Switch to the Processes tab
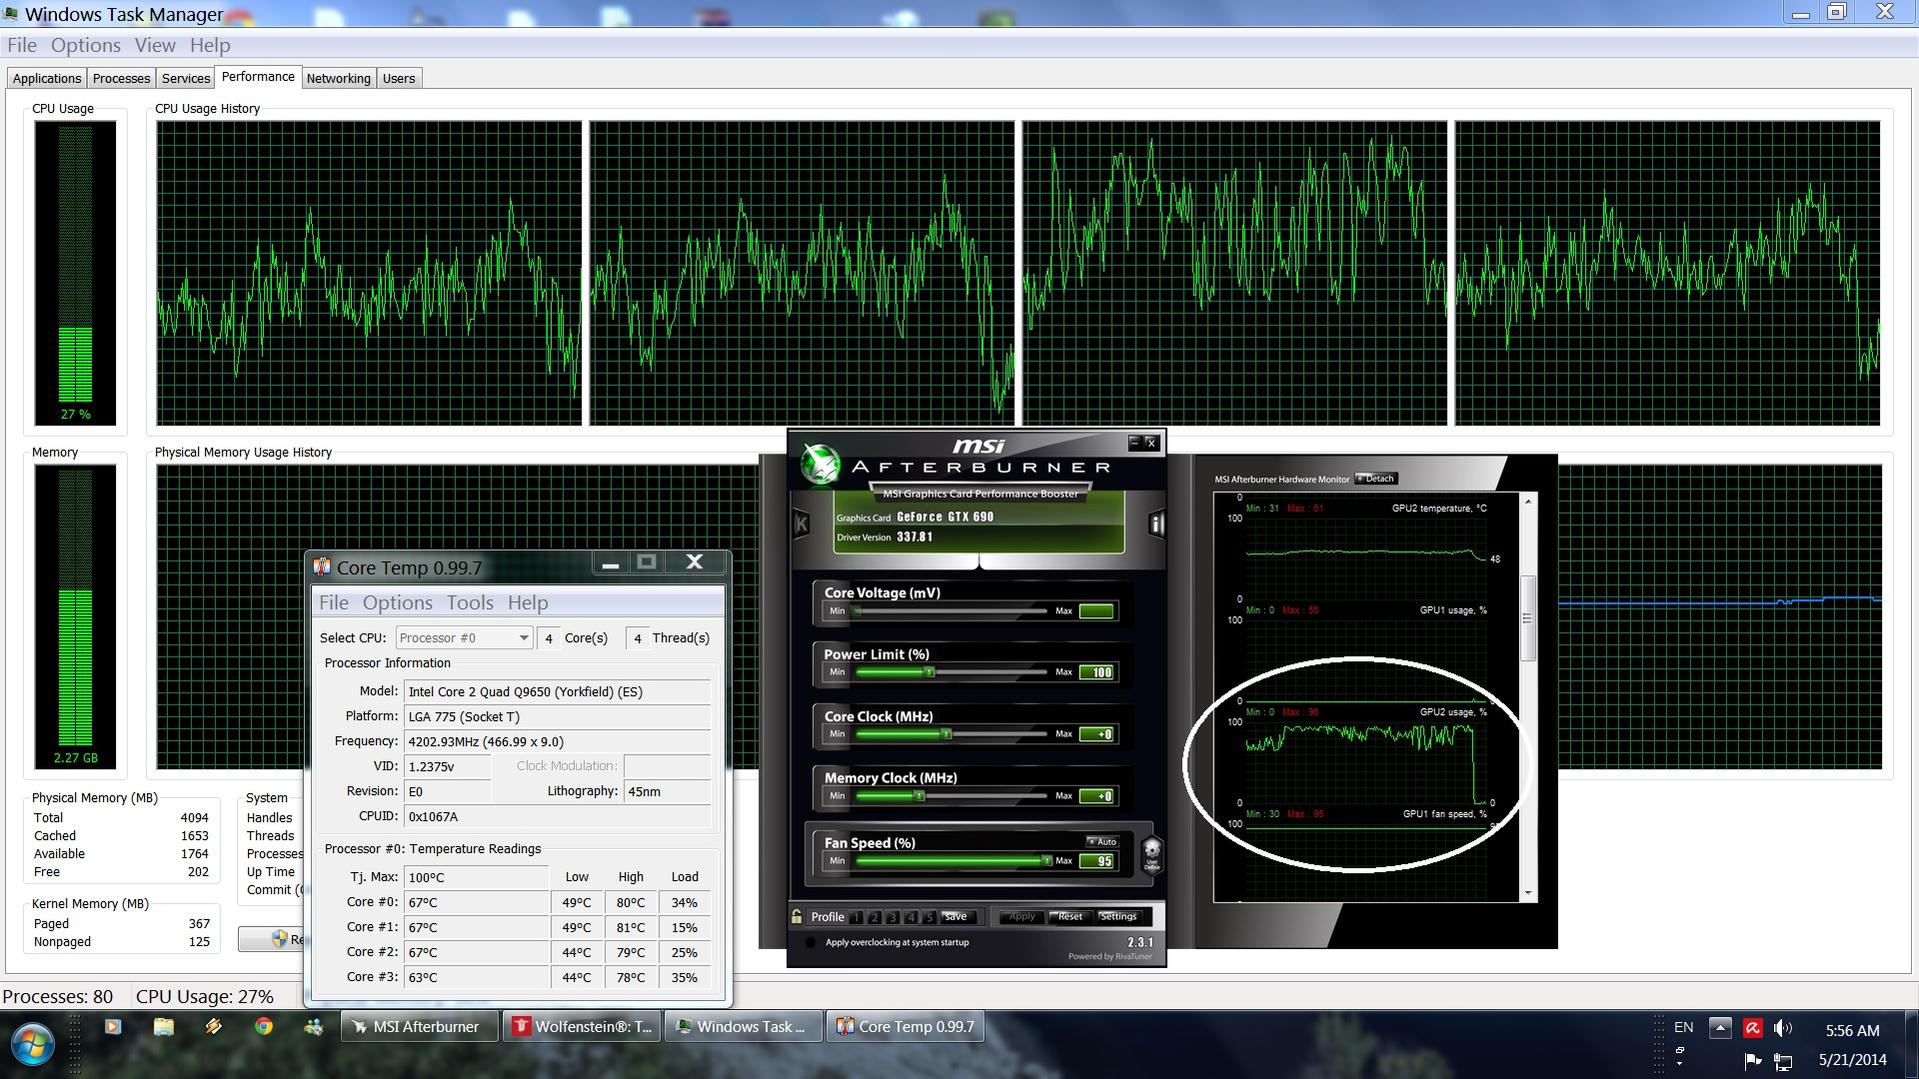This screenshot has width=1919, height=1079. pos(121,78)
